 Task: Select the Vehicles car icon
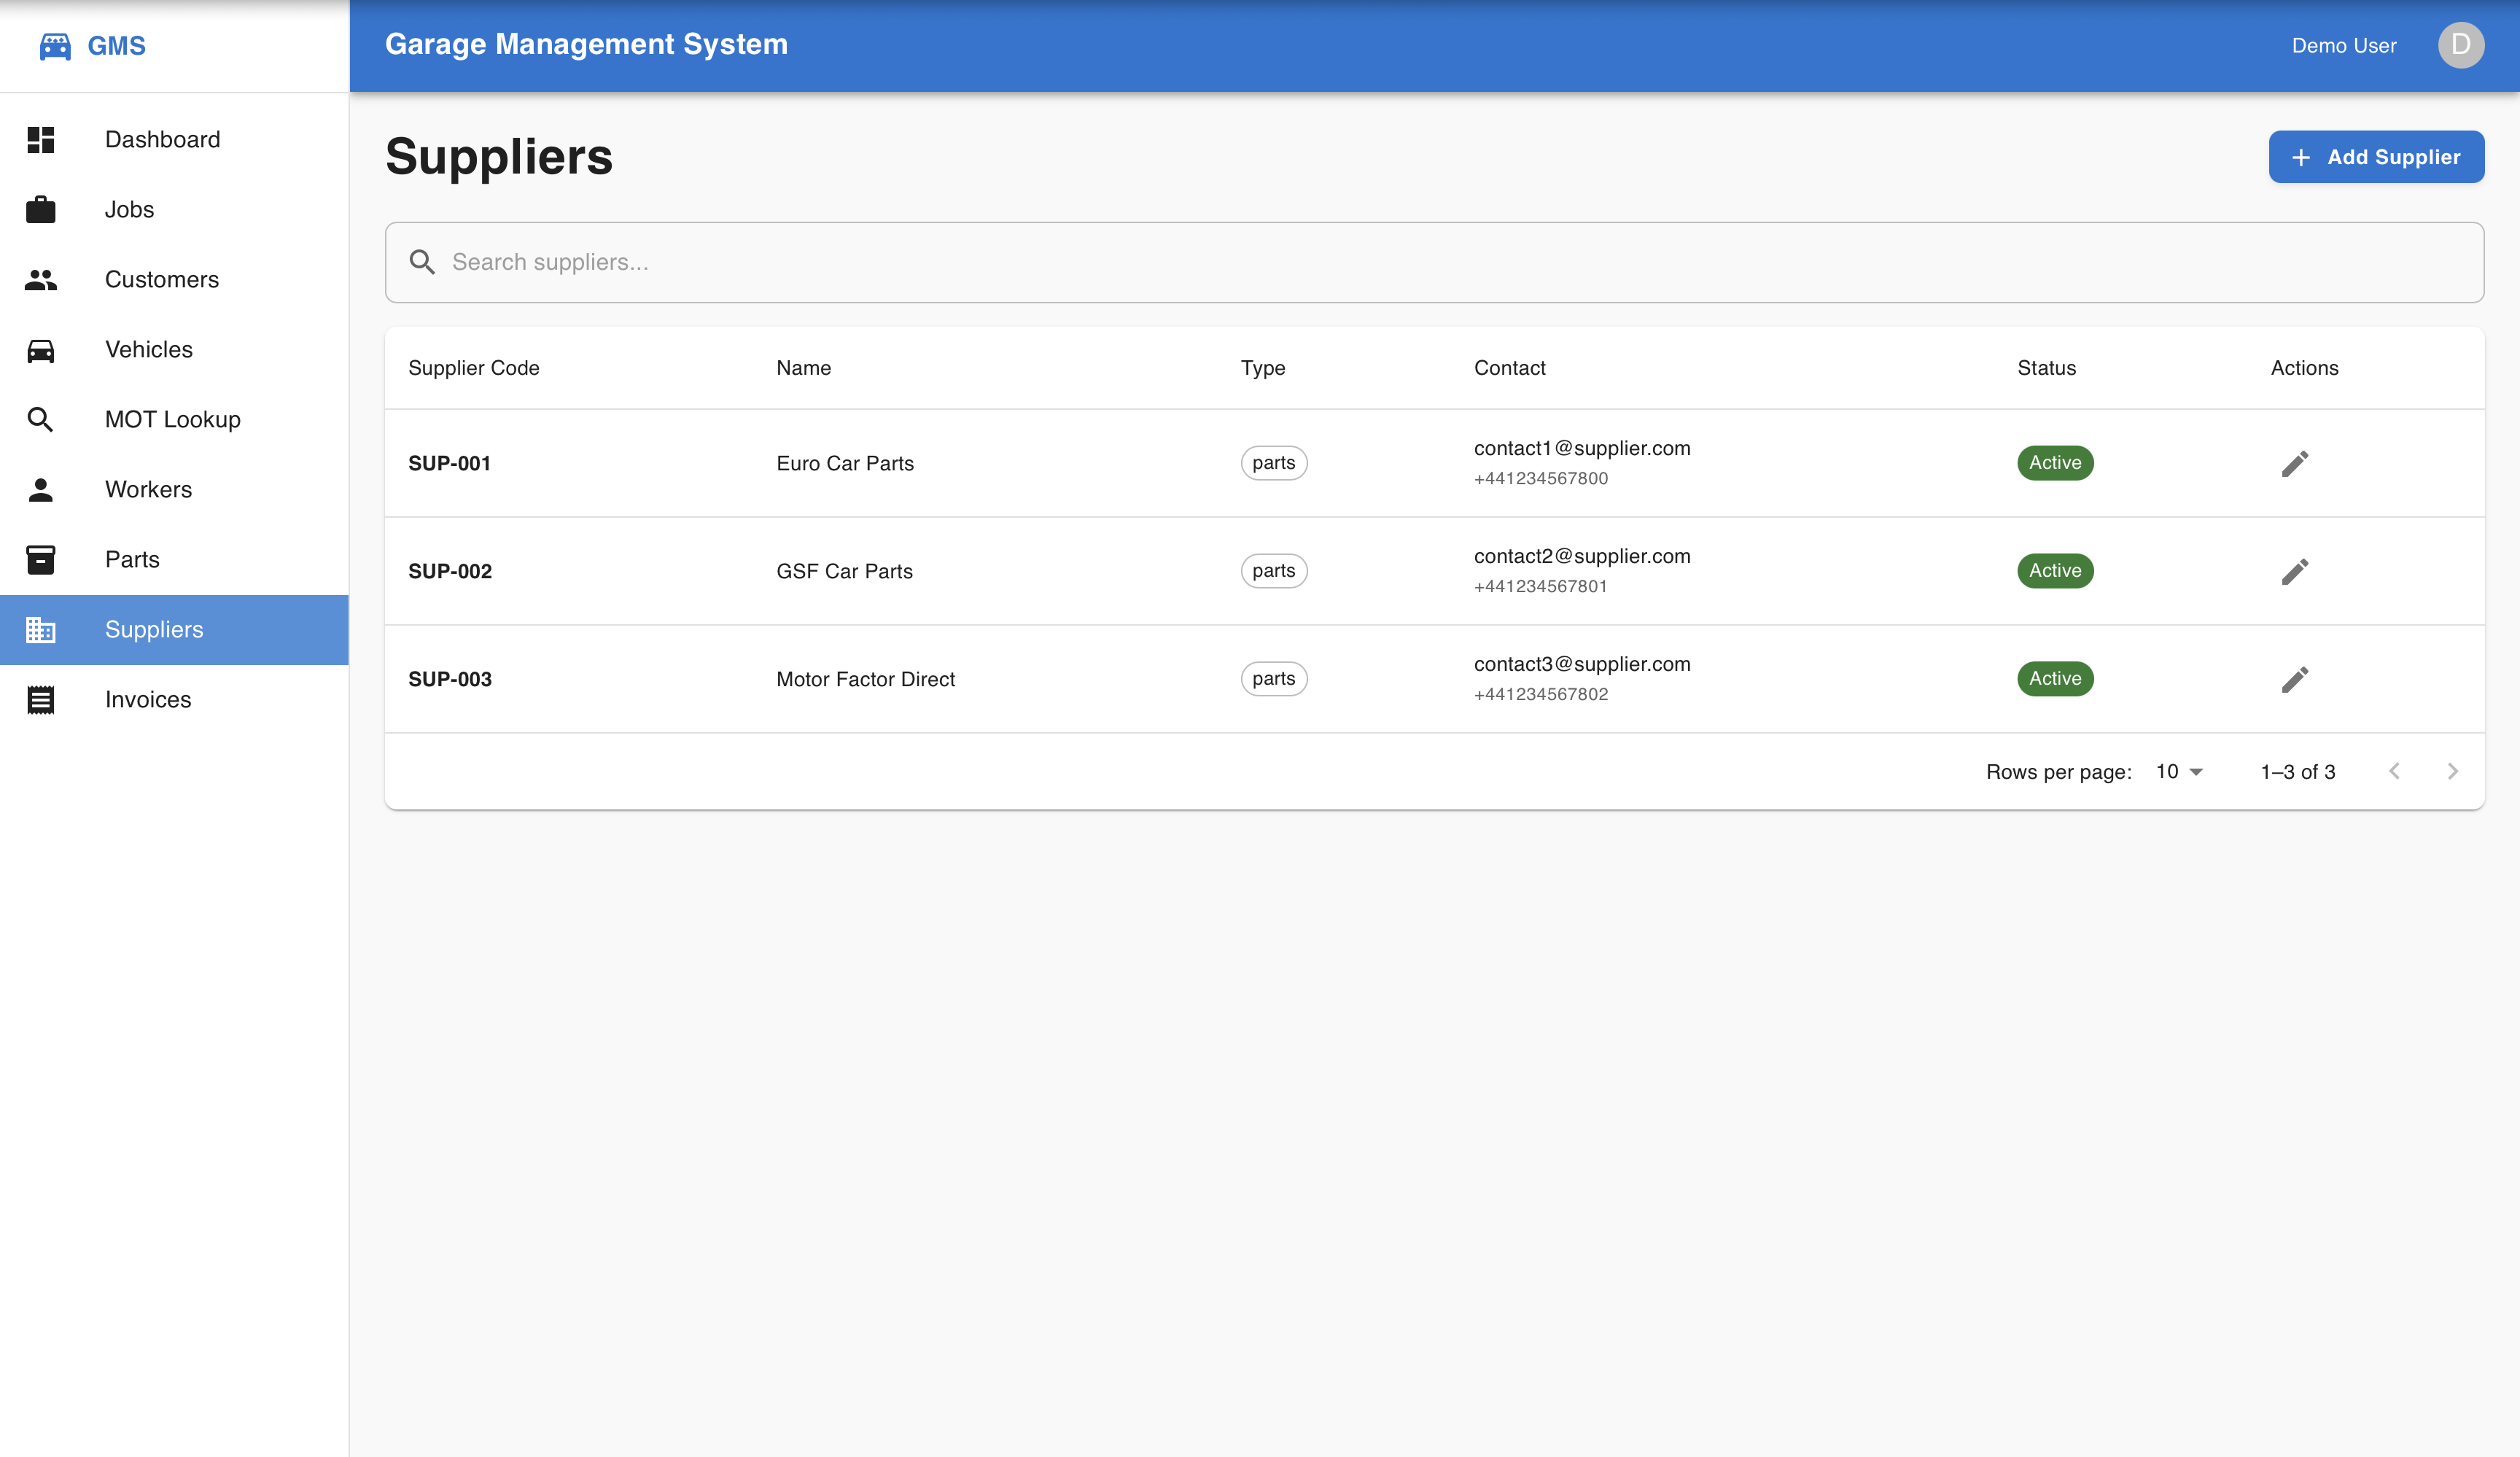click(x=41, y=349)
